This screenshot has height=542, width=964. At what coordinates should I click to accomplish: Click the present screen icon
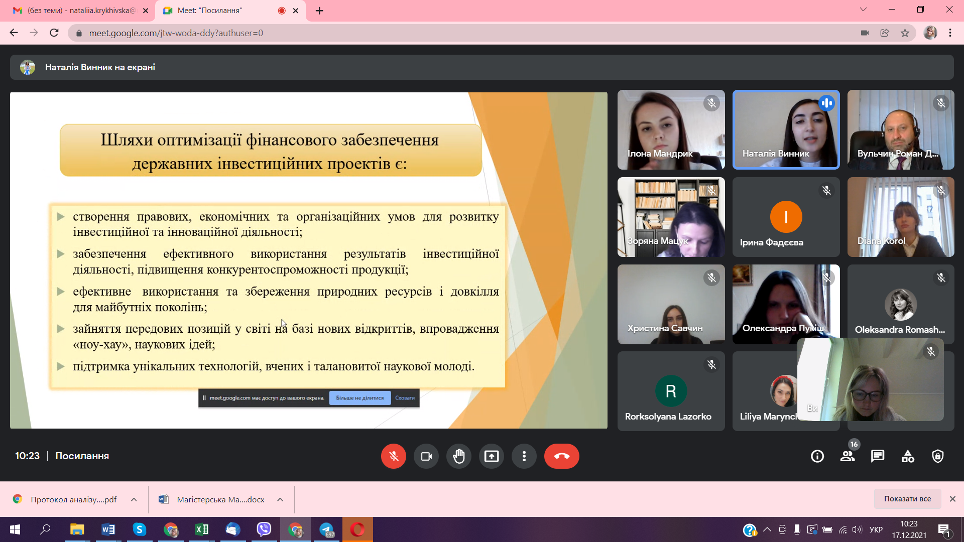pos(491,456)
